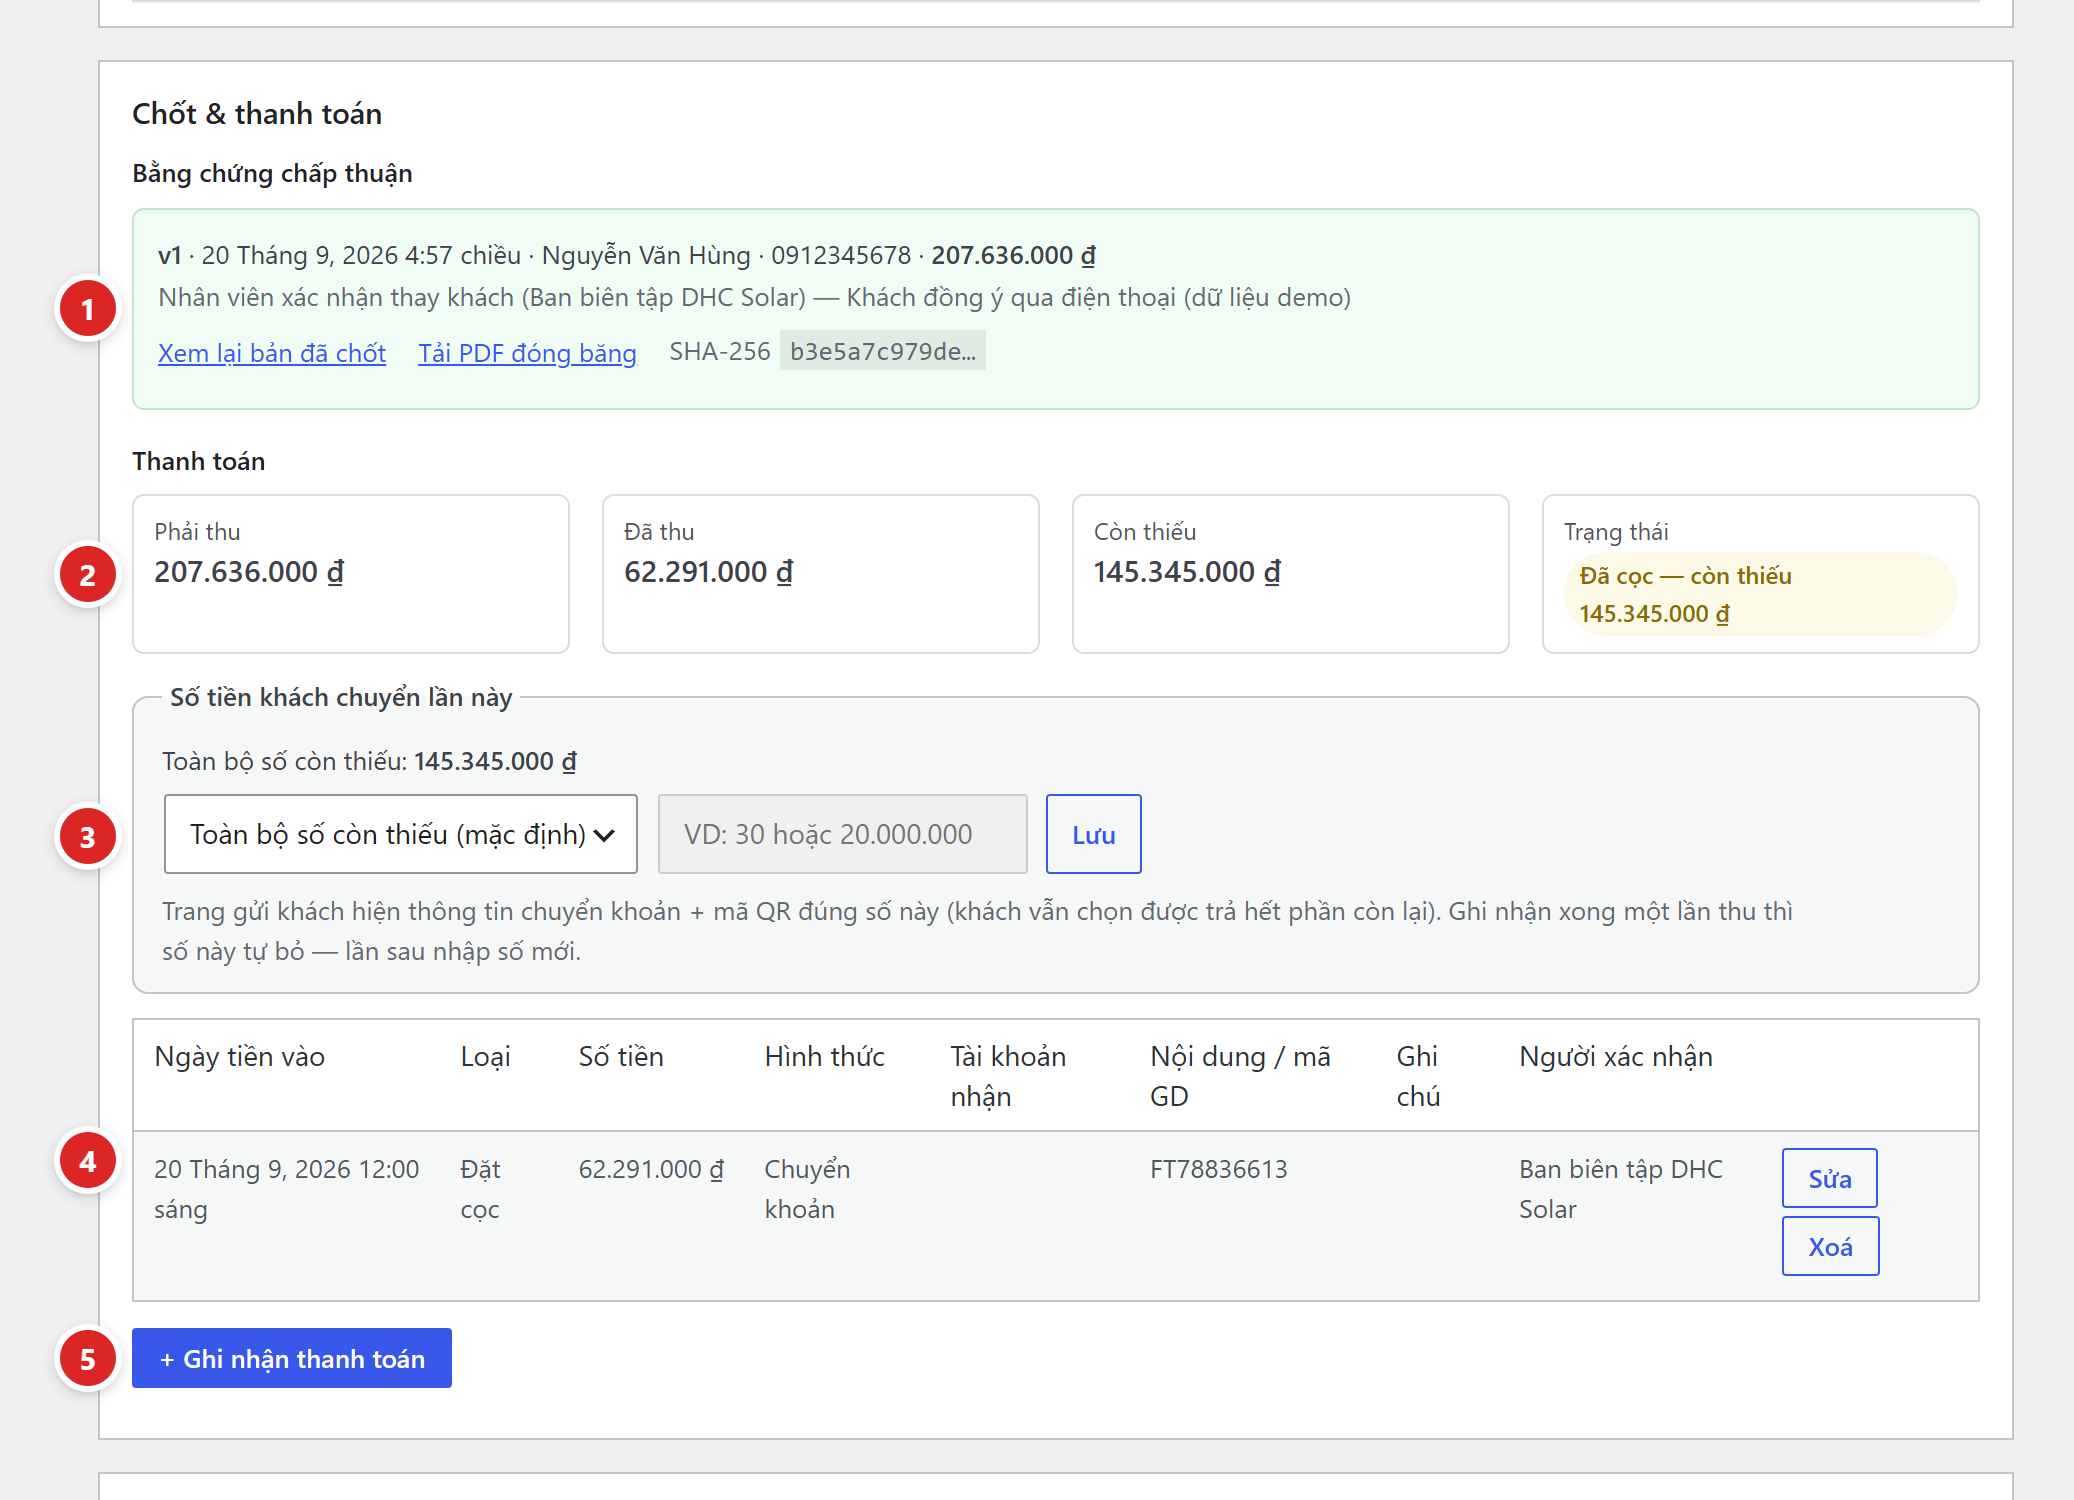Click Xoá on the Đặt cọc payment row
Image resolution: width=2074 pixels, height=1500 pixels.
(x=1830, y=1247)
